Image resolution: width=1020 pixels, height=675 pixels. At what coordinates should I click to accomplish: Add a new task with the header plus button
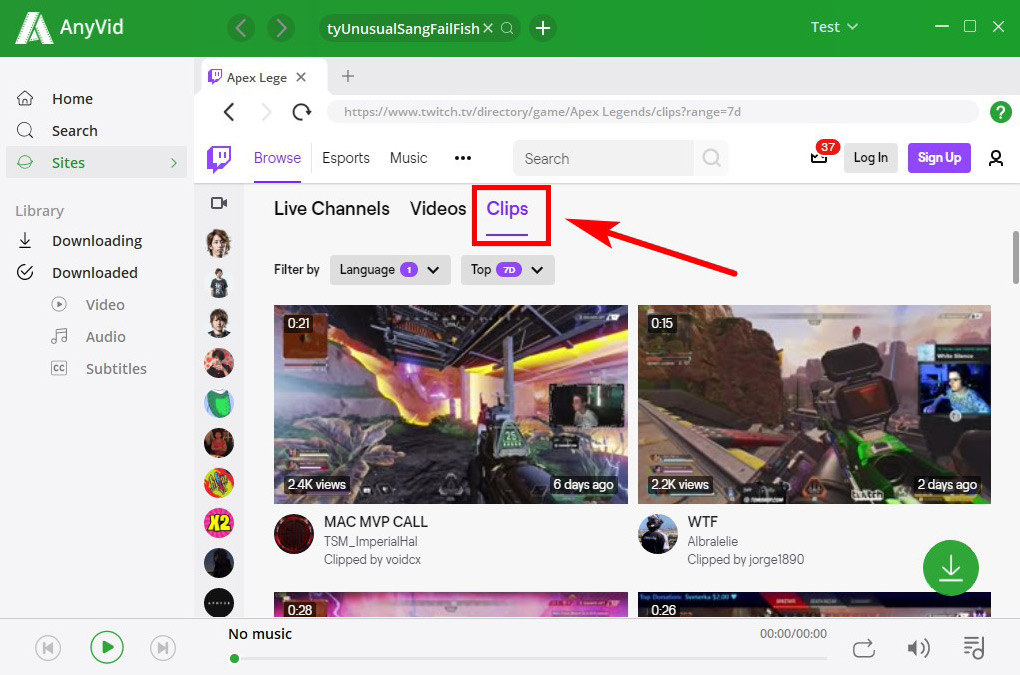pos(543,28)
